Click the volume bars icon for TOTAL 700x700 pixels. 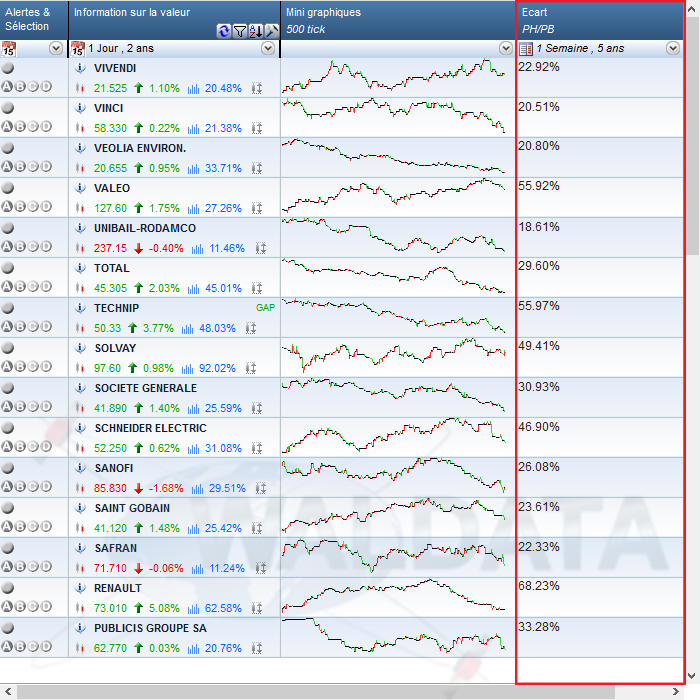coord(194,288)
